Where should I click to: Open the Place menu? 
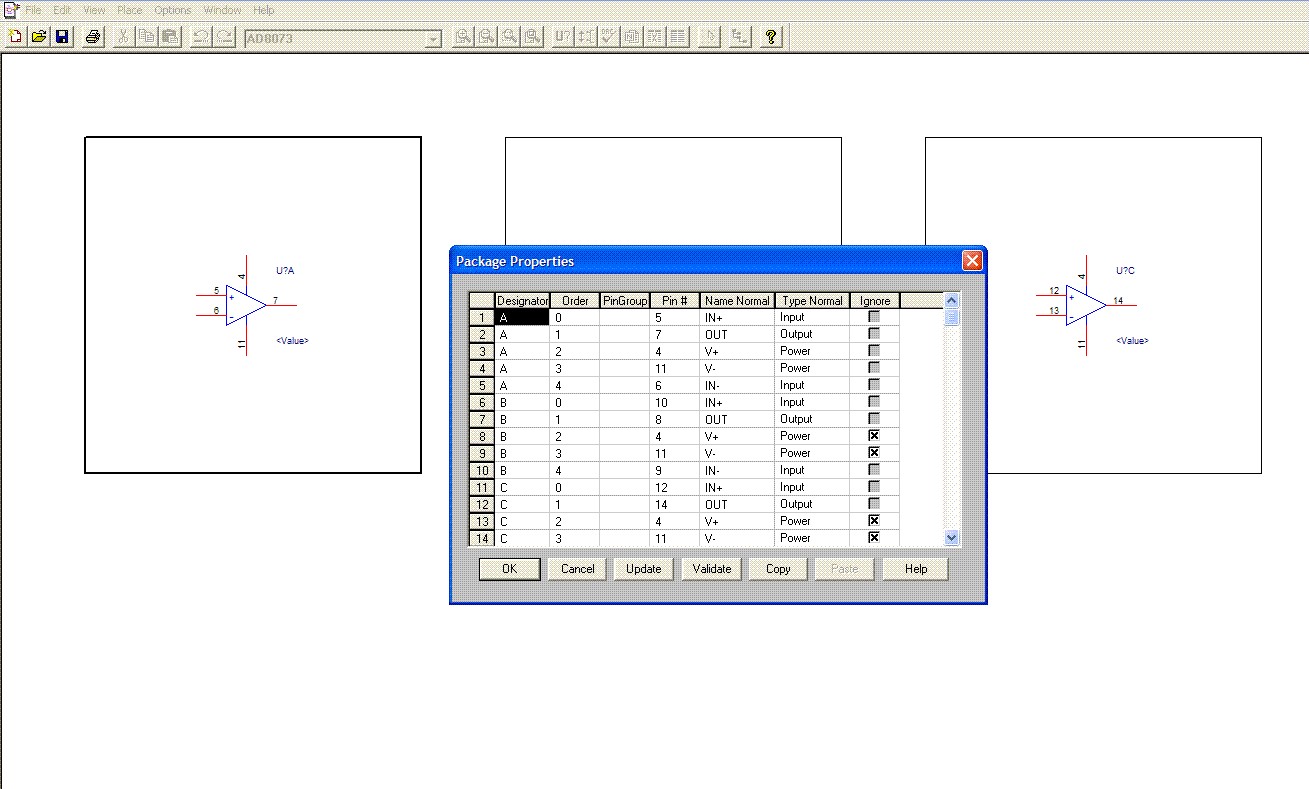coord(130,10)
